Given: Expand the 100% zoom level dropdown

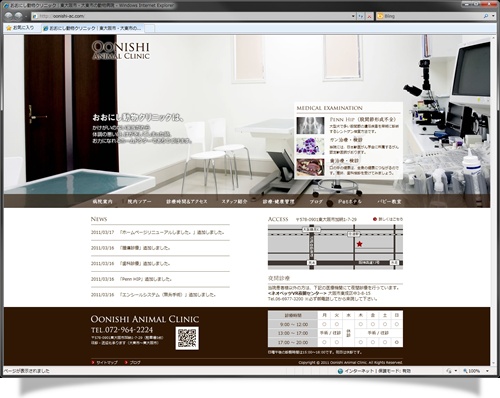Looking at the screenshot, I should [487, 371].
